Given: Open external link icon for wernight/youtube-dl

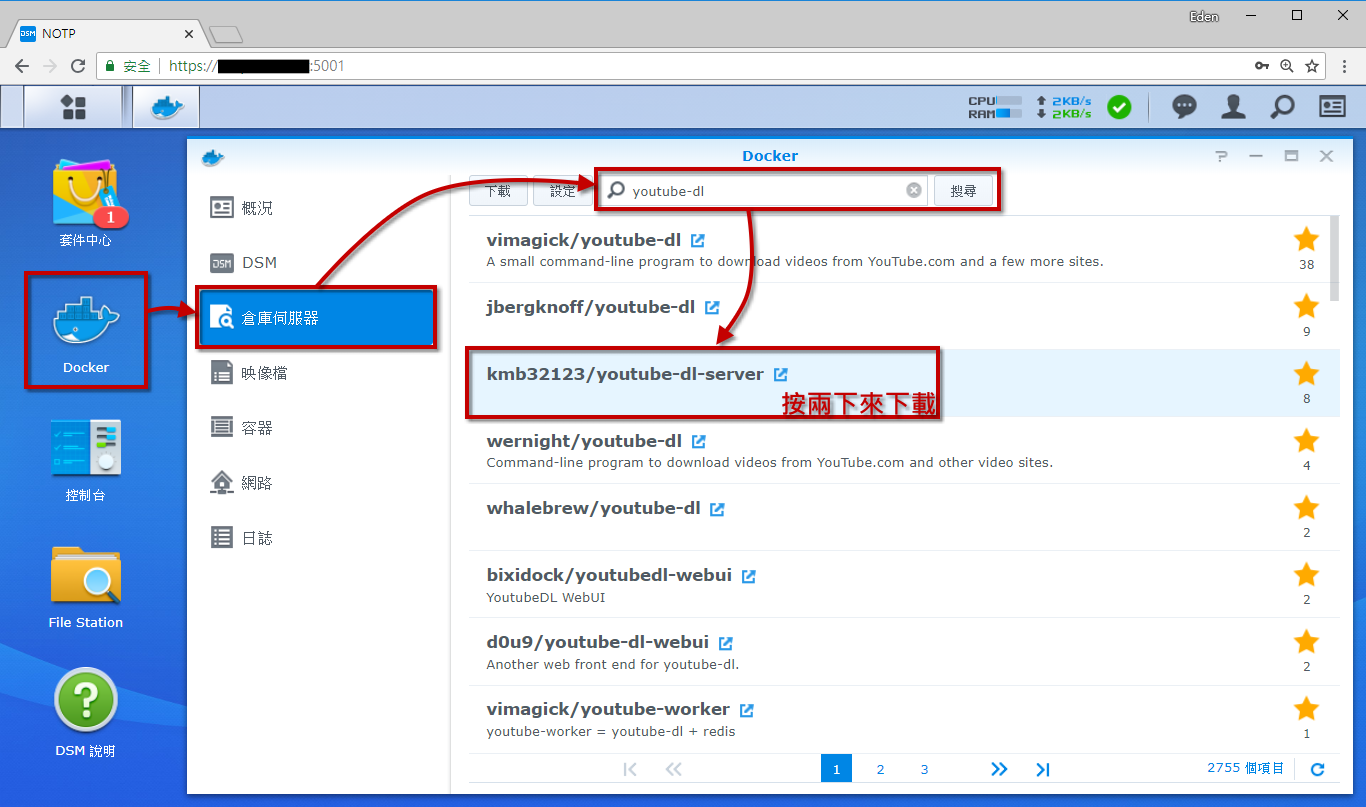Looking at the screenshot, I should pos(699,441).
